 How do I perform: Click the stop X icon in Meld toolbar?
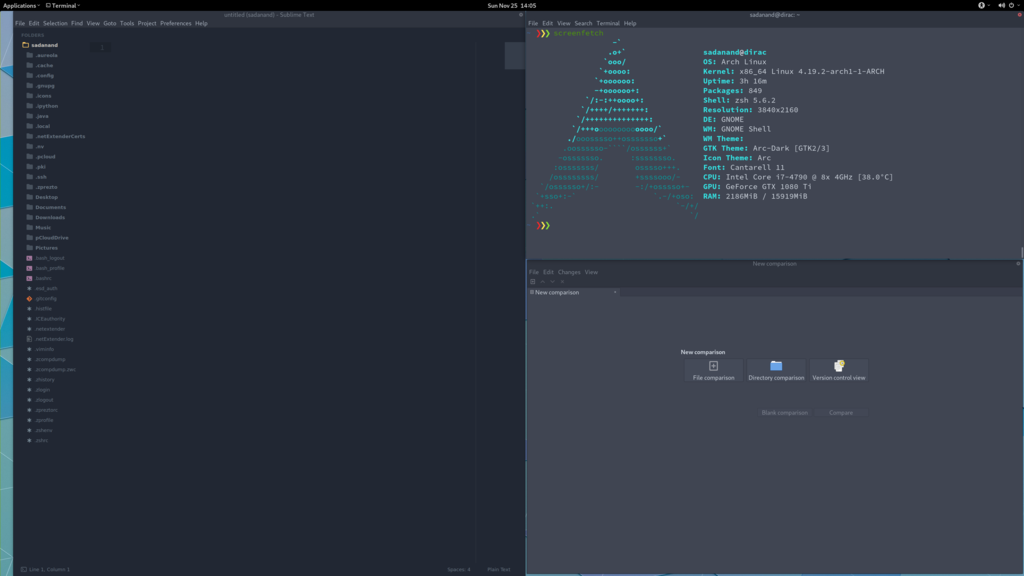coord(562,281)
